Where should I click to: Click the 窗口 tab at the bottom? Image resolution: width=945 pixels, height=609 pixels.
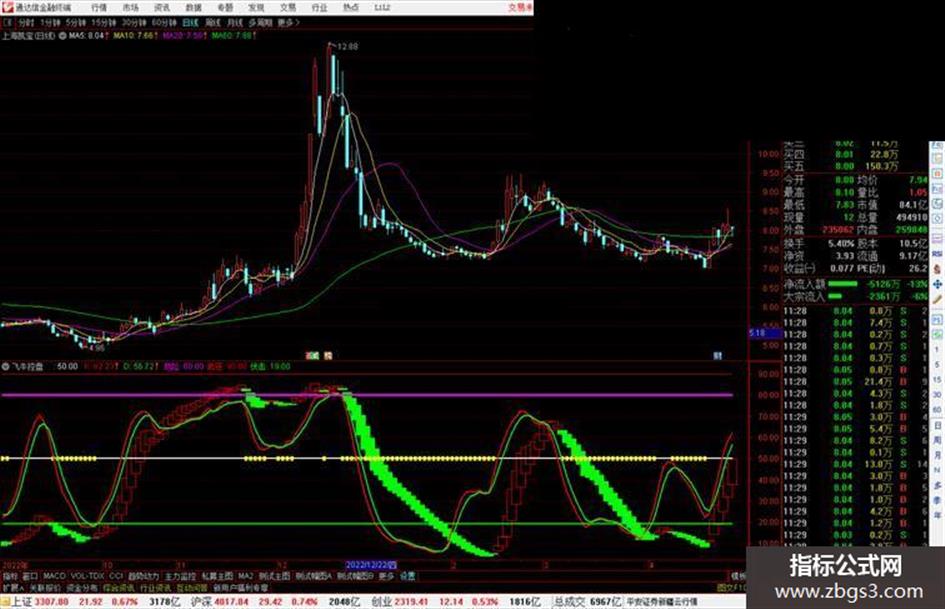(30, 576)
